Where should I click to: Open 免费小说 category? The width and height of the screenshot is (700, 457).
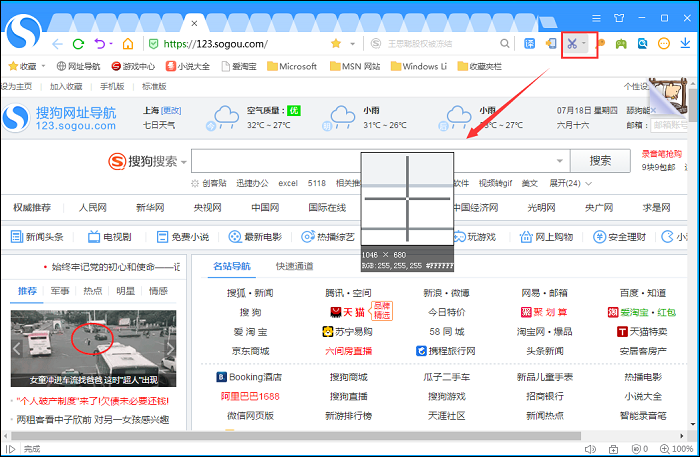tap(183, 237)
